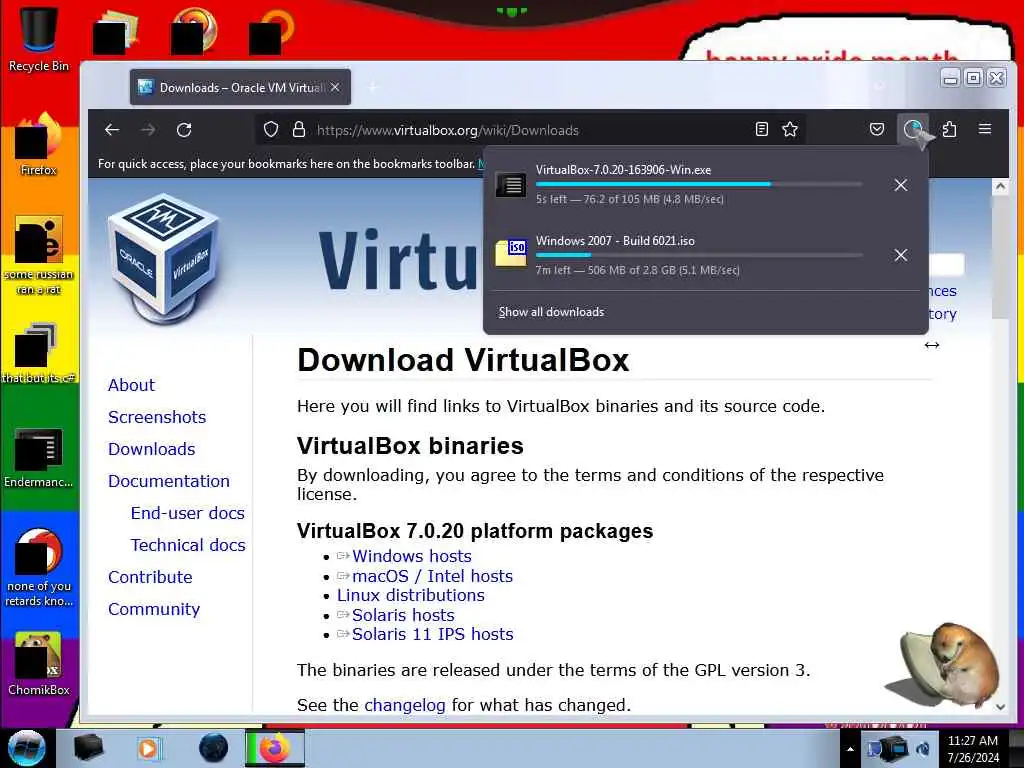The height and width of the screenshot is (768, 1024).
Task: Click Linux distributions link
Action: point(411,596)
